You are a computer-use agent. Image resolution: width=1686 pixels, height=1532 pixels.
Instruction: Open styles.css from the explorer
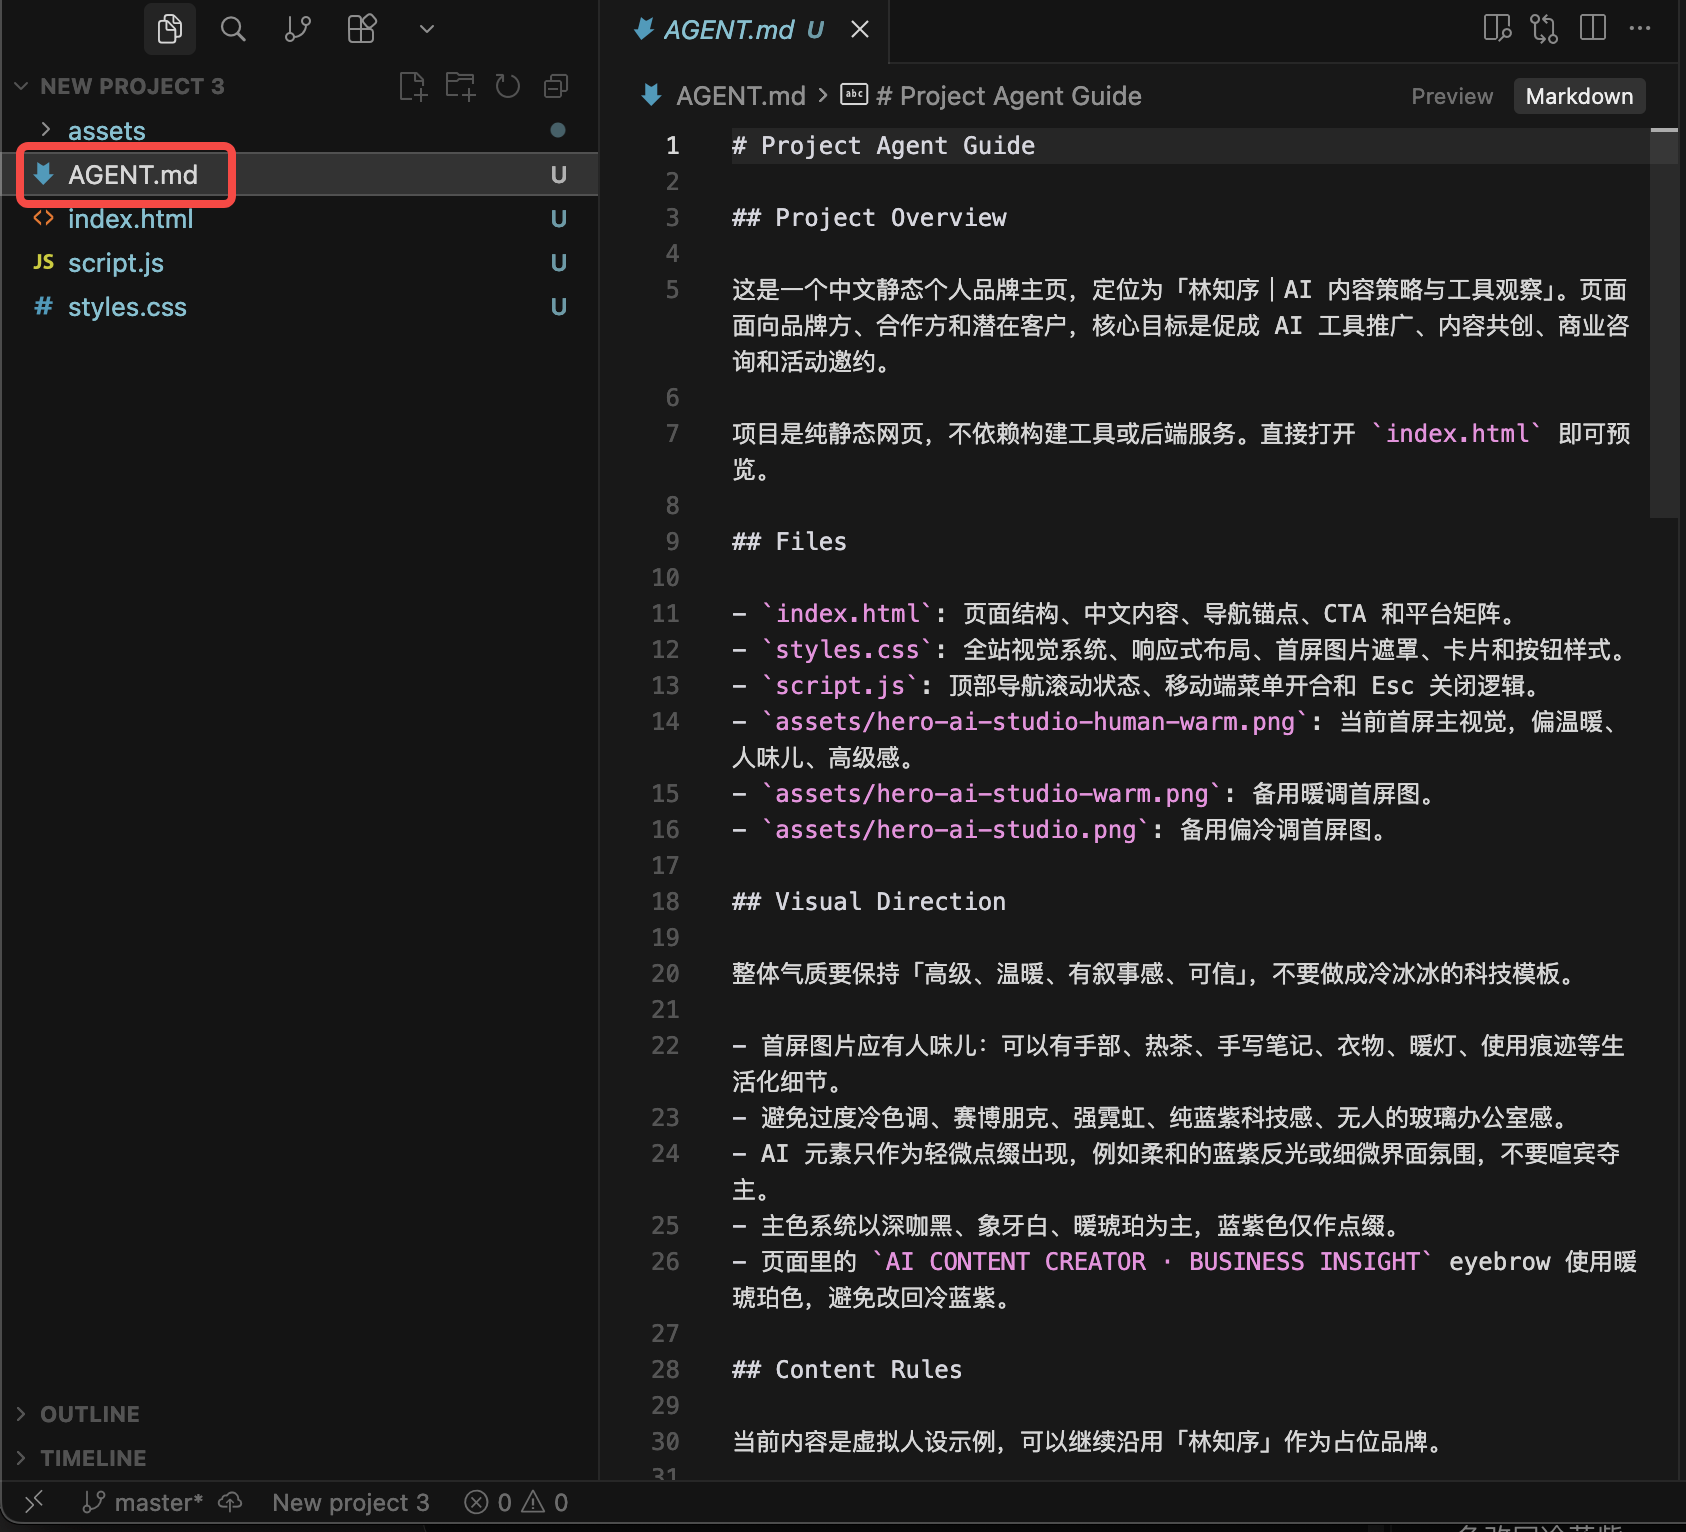click(127, 307)
